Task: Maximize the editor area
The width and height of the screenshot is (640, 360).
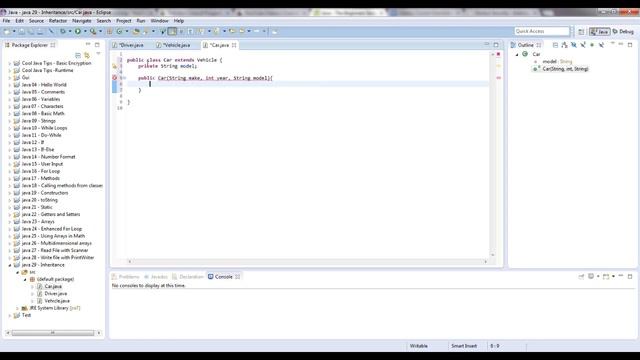Action: click(496, 45)
